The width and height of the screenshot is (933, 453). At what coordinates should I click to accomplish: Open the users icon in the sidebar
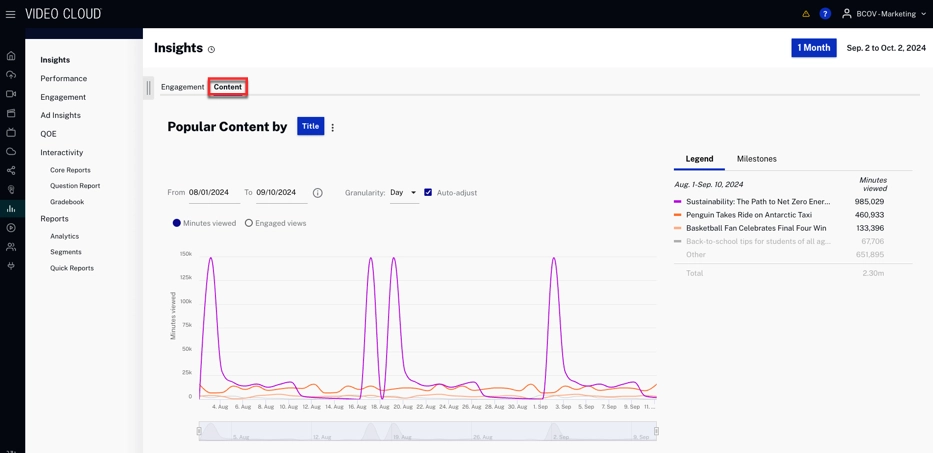tap(11, 247)
